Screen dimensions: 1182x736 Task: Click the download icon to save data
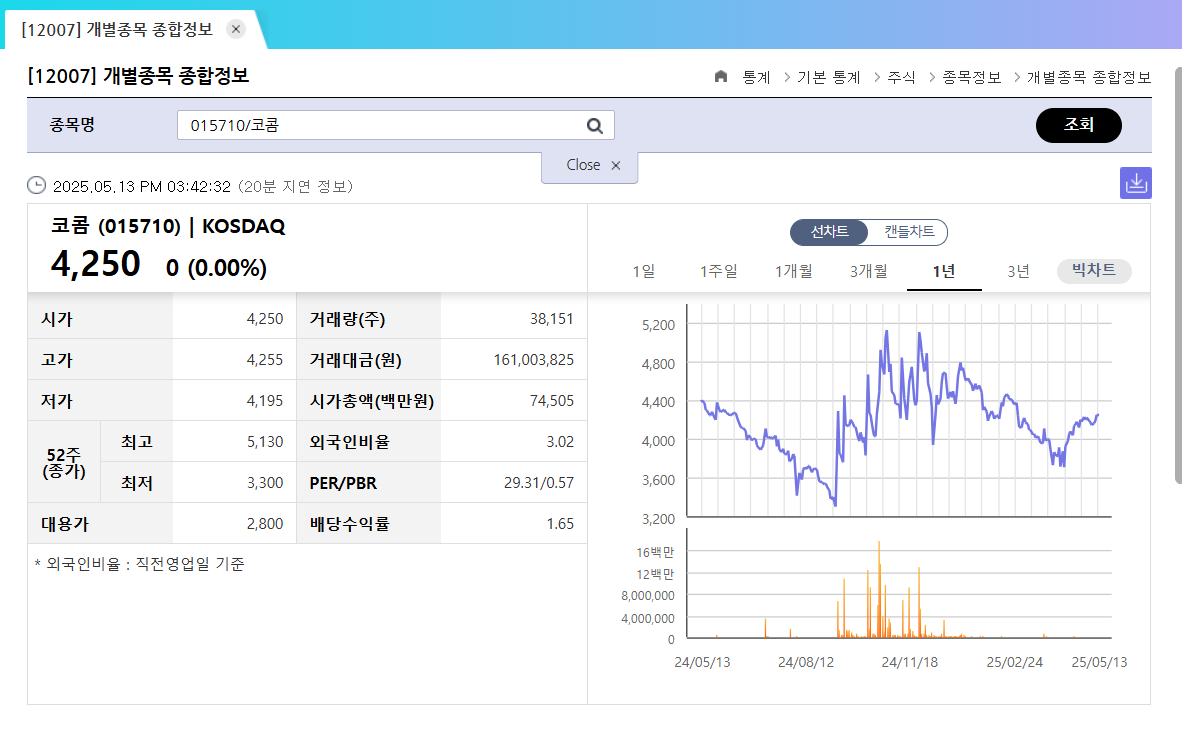click(x=1135, y=182)
